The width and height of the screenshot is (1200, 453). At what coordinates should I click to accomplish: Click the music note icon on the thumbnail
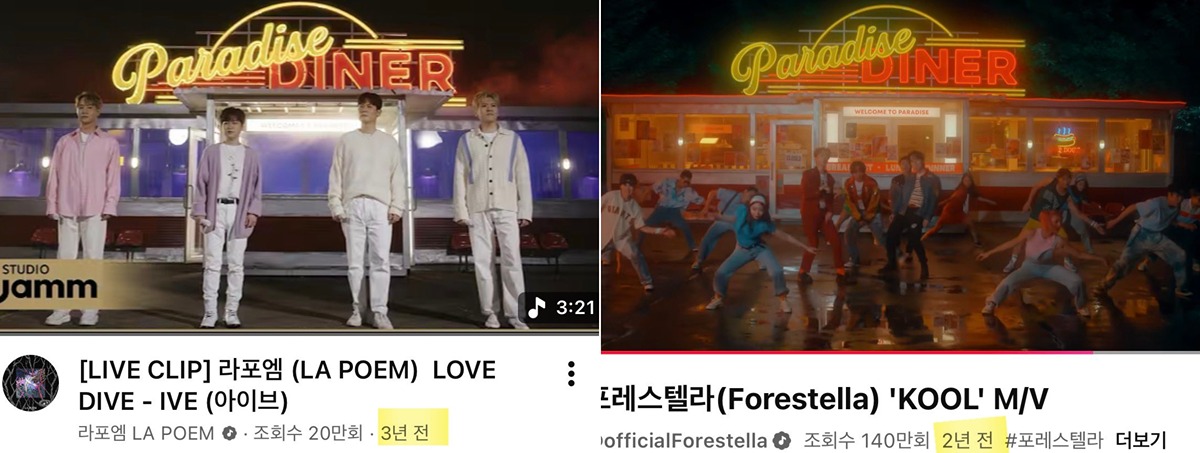(537, 307)
